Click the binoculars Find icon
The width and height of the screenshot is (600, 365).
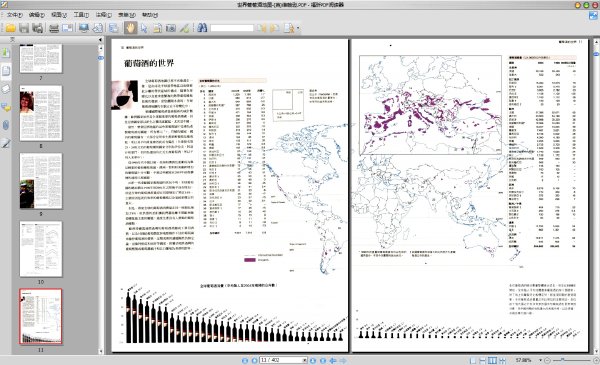(x=202, y=28)
